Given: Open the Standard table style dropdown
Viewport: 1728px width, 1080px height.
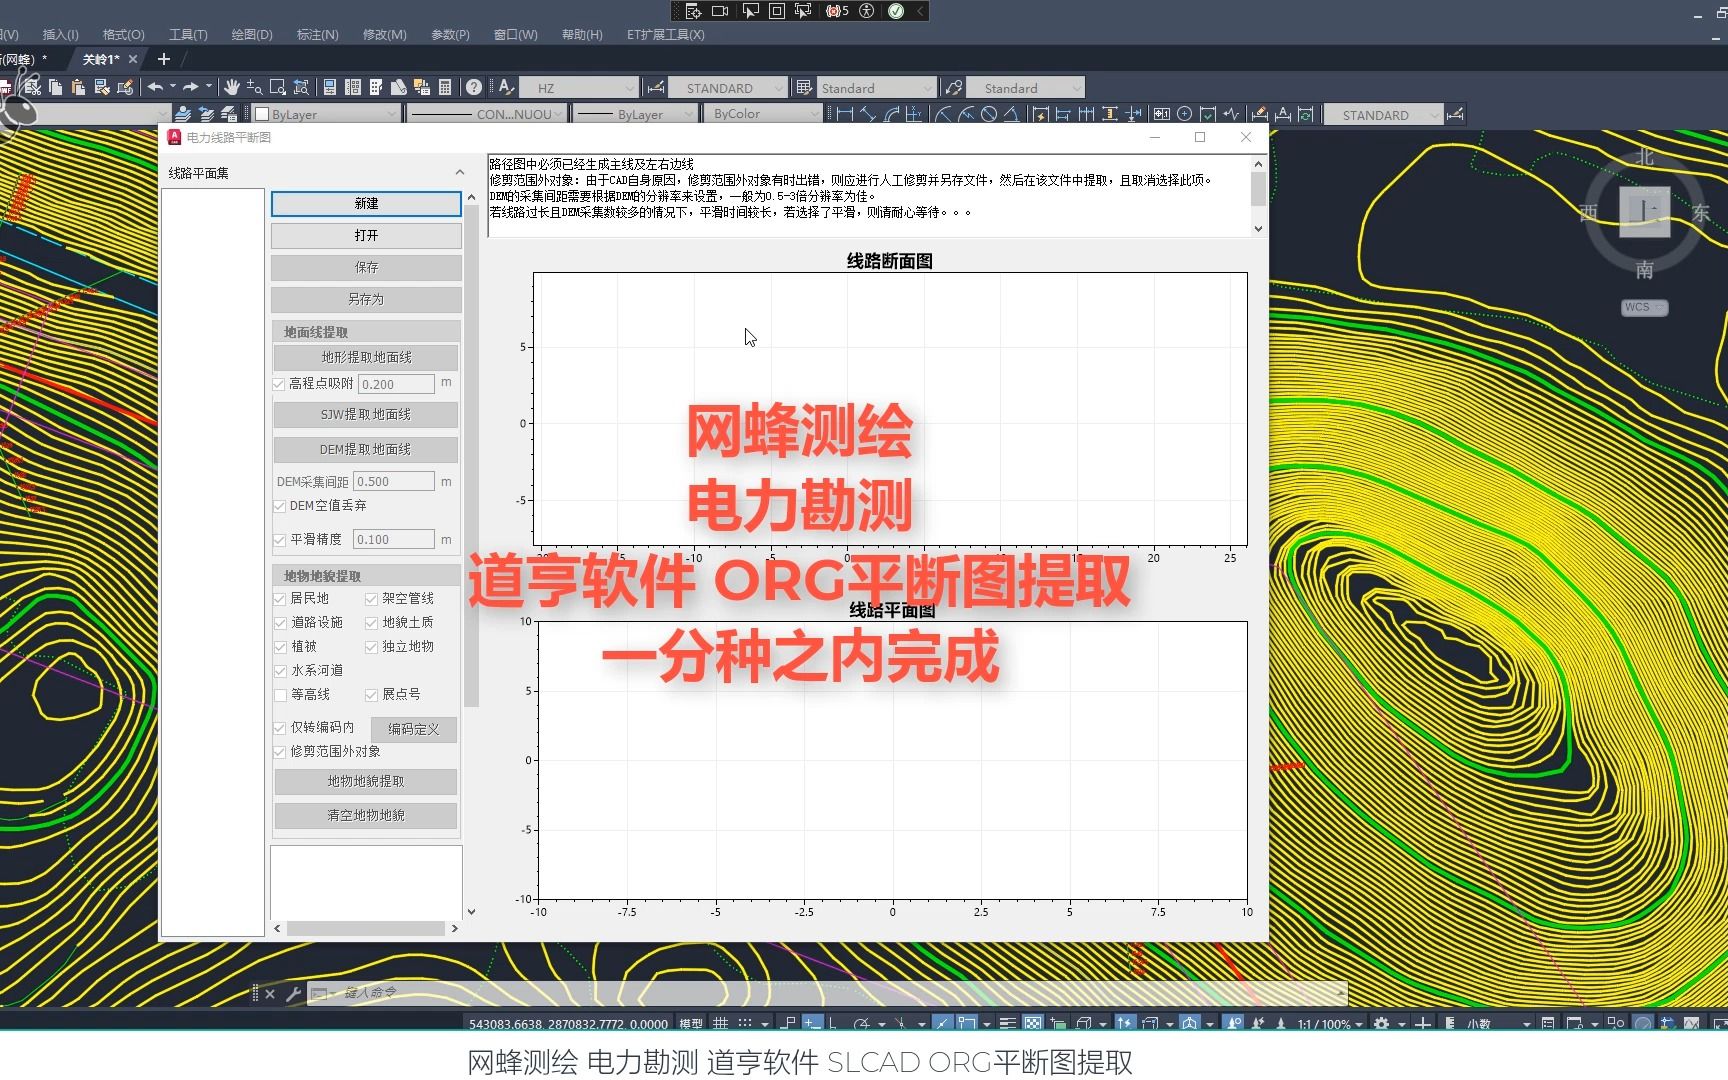Looking at the screenshot, I should 877,88.
